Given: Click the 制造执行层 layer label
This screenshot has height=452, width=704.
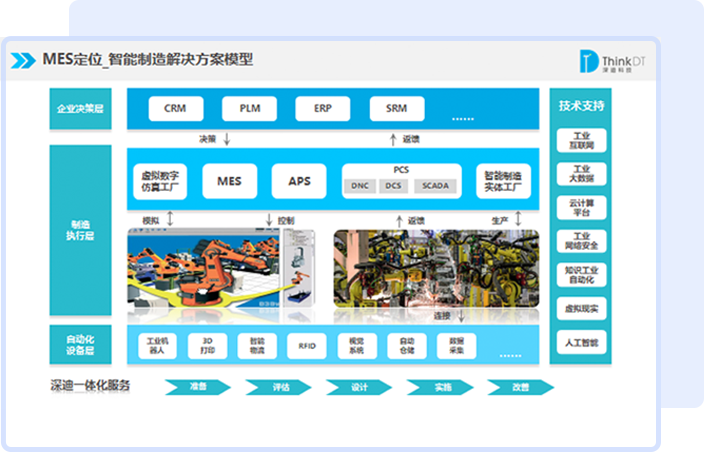Looking at the screenshot, I should [80, 230].
